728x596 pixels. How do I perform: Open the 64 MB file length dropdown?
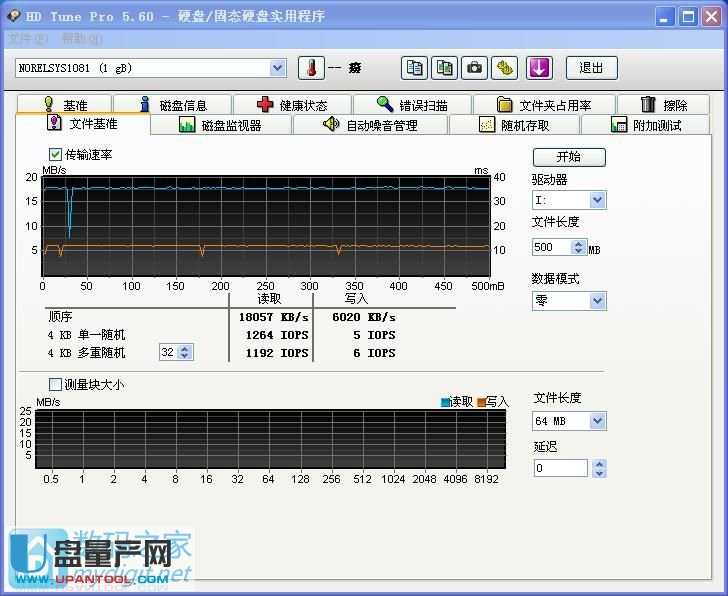click(597, 421)
